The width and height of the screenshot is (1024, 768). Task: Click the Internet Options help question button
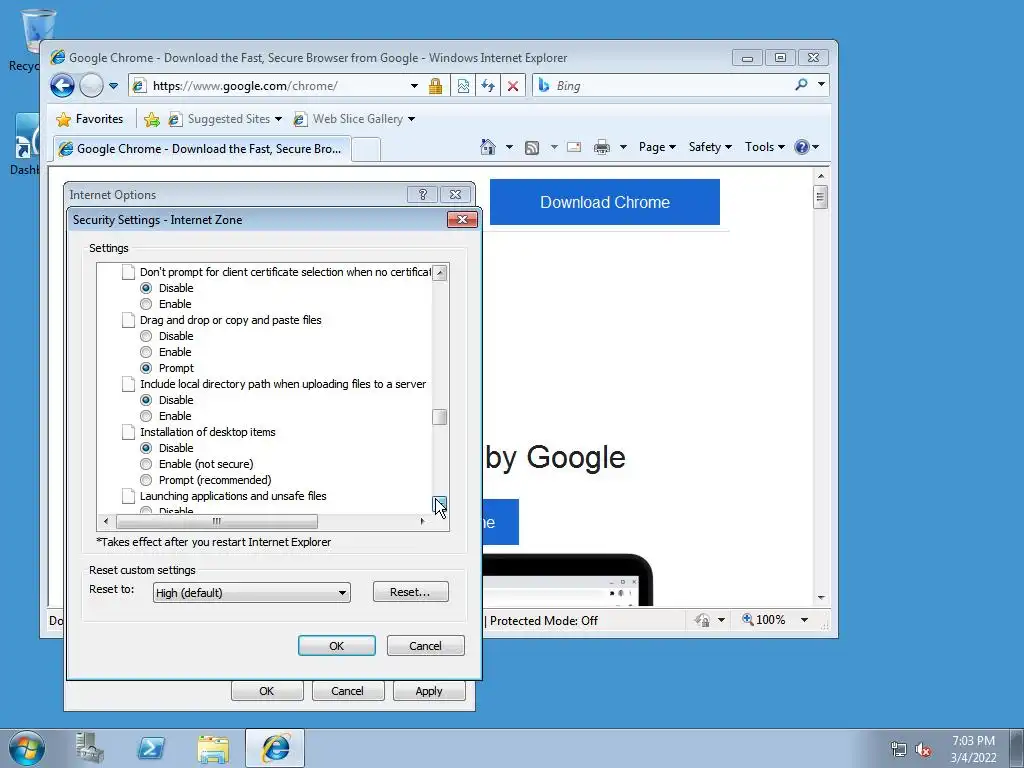[423, 195]
